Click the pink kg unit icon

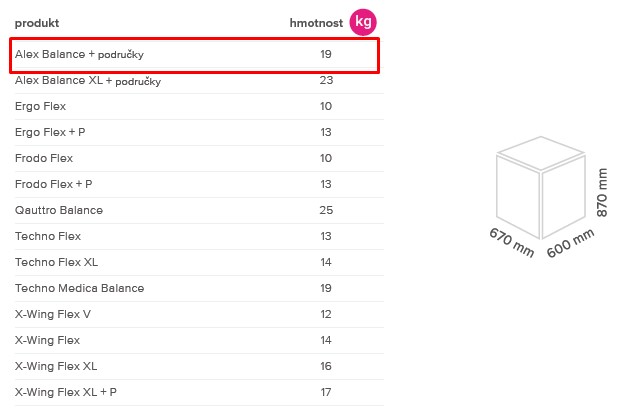[x=363, y=22]
